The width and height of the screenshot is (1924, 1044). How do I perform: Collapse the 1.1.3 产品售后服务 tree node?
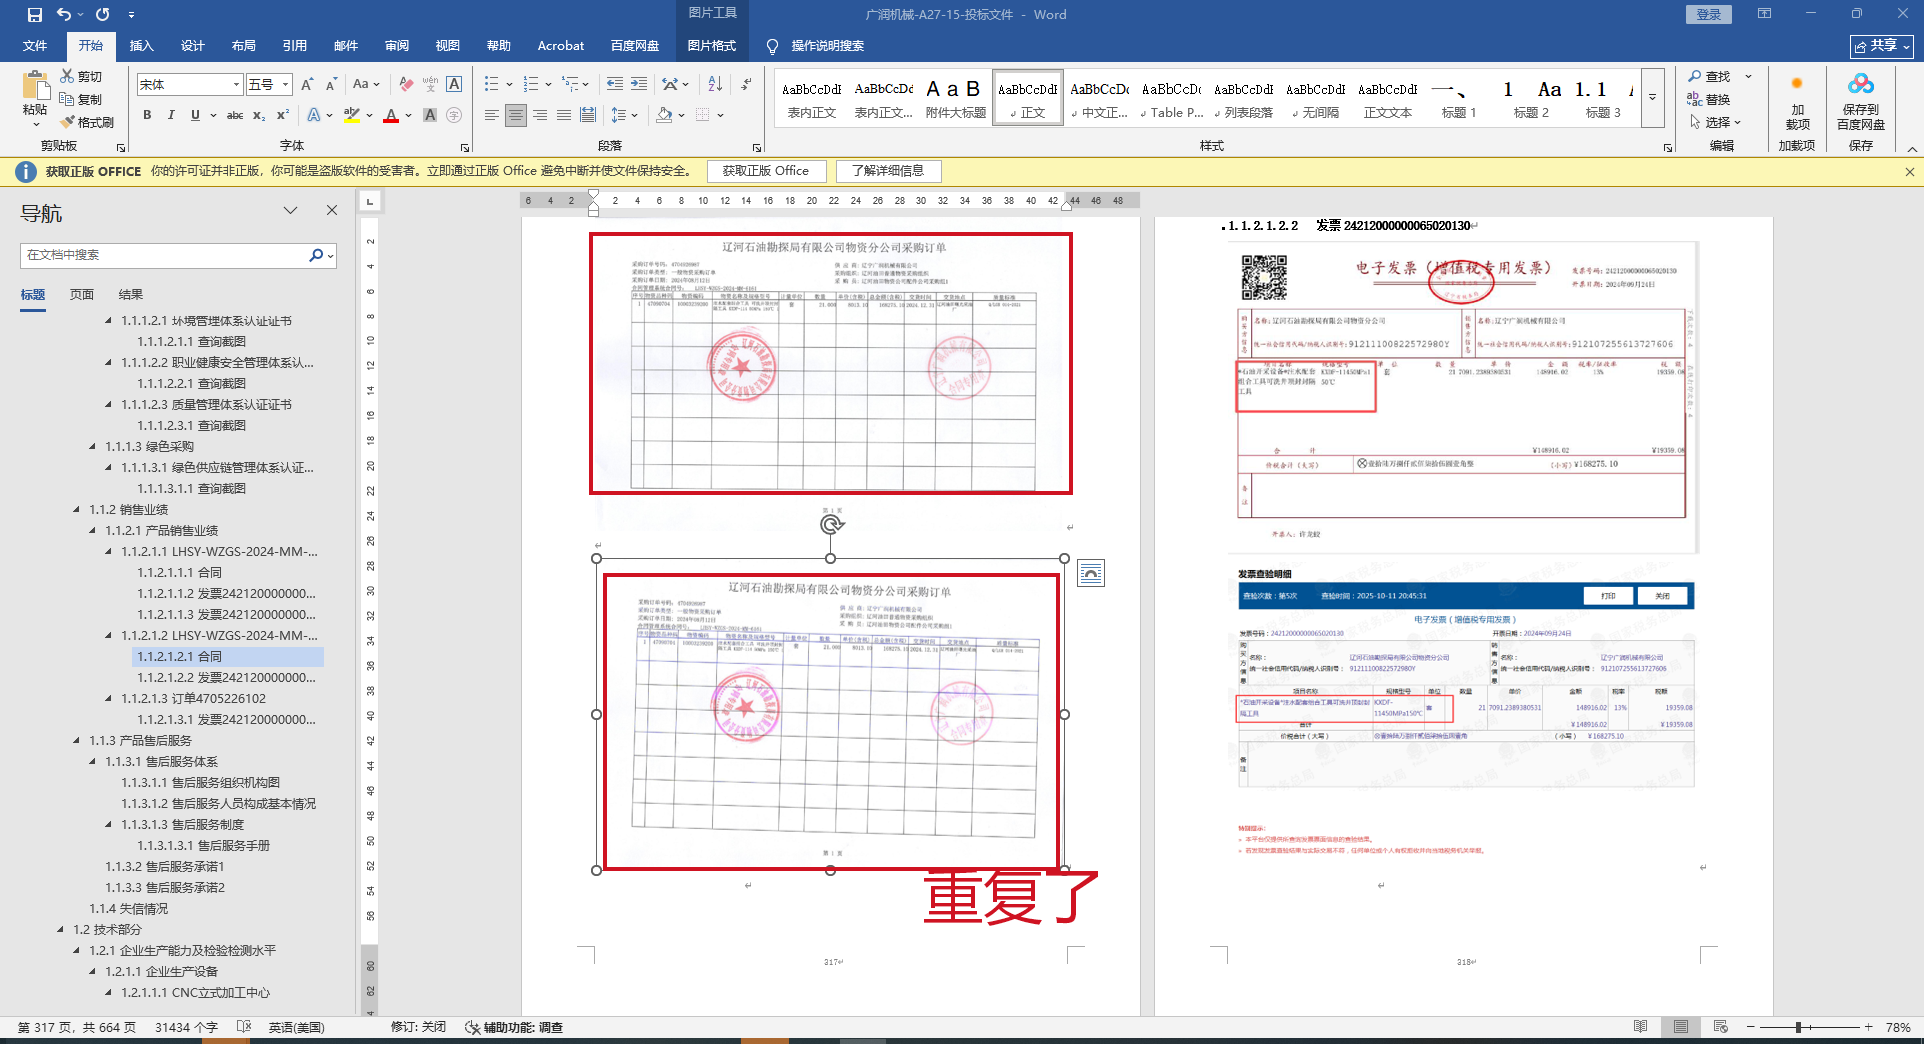coord(77,741)
